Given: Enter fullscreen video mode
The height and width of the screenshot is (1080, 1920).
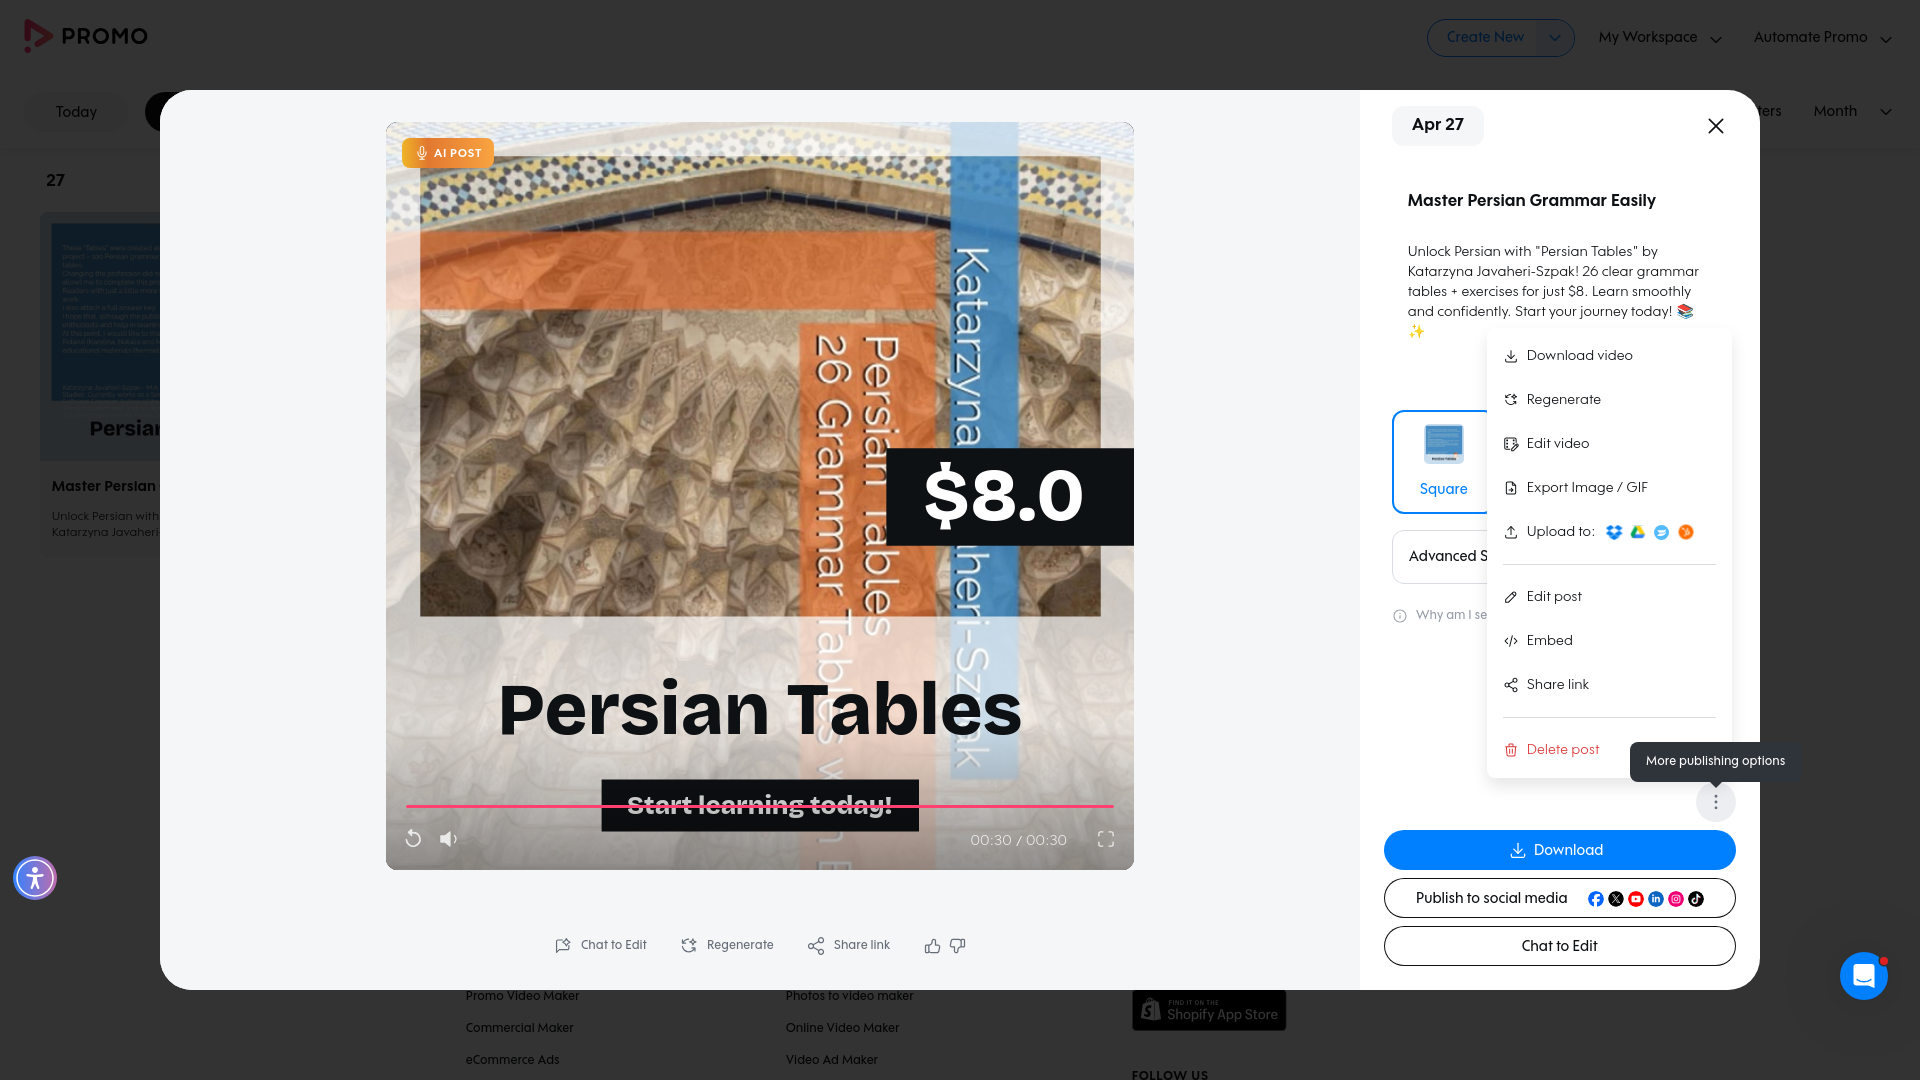Looking at the screenshot, I should [1106, 839].
